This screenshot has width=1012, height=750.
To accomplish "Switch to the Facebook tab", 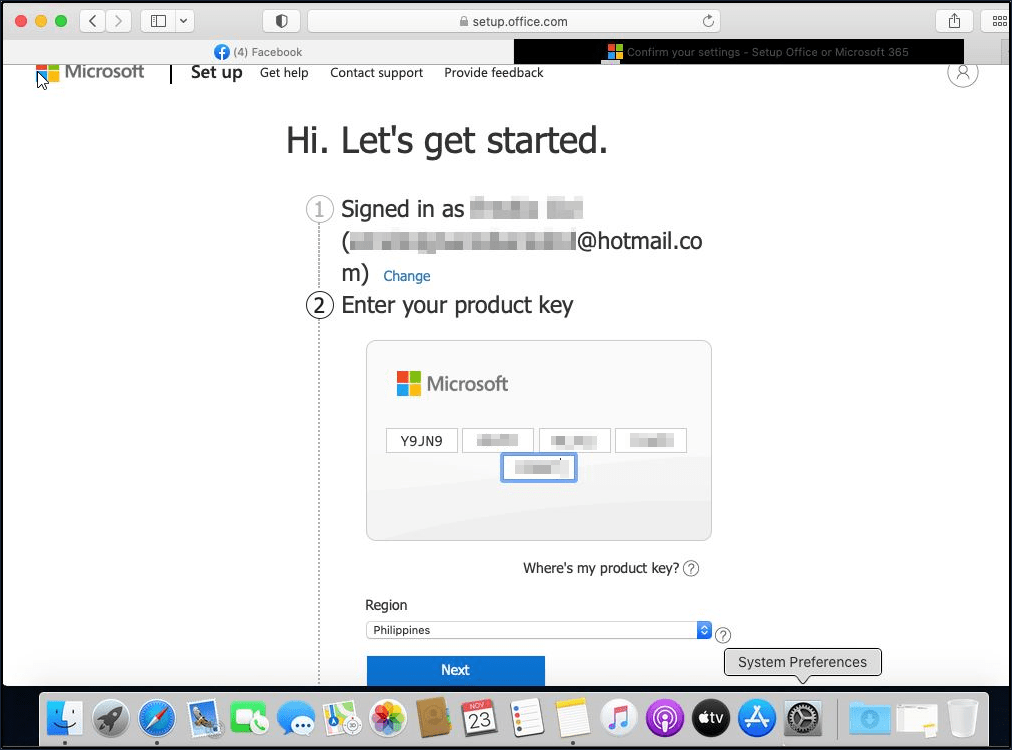I will (x=258, y=52).
